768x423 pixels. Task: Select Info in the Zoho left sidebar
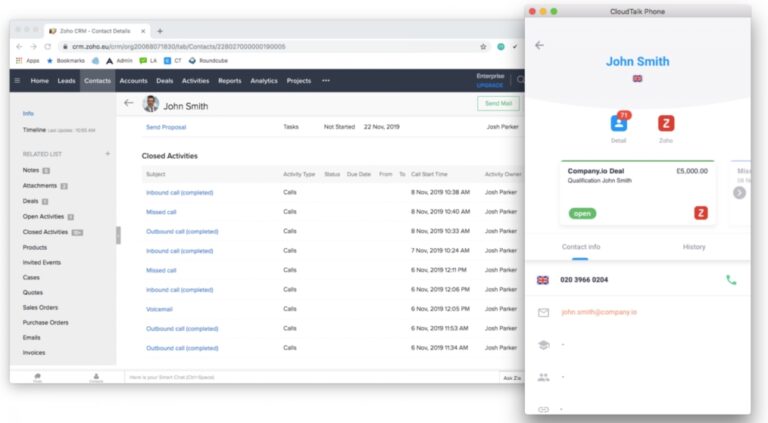point(28,114)
